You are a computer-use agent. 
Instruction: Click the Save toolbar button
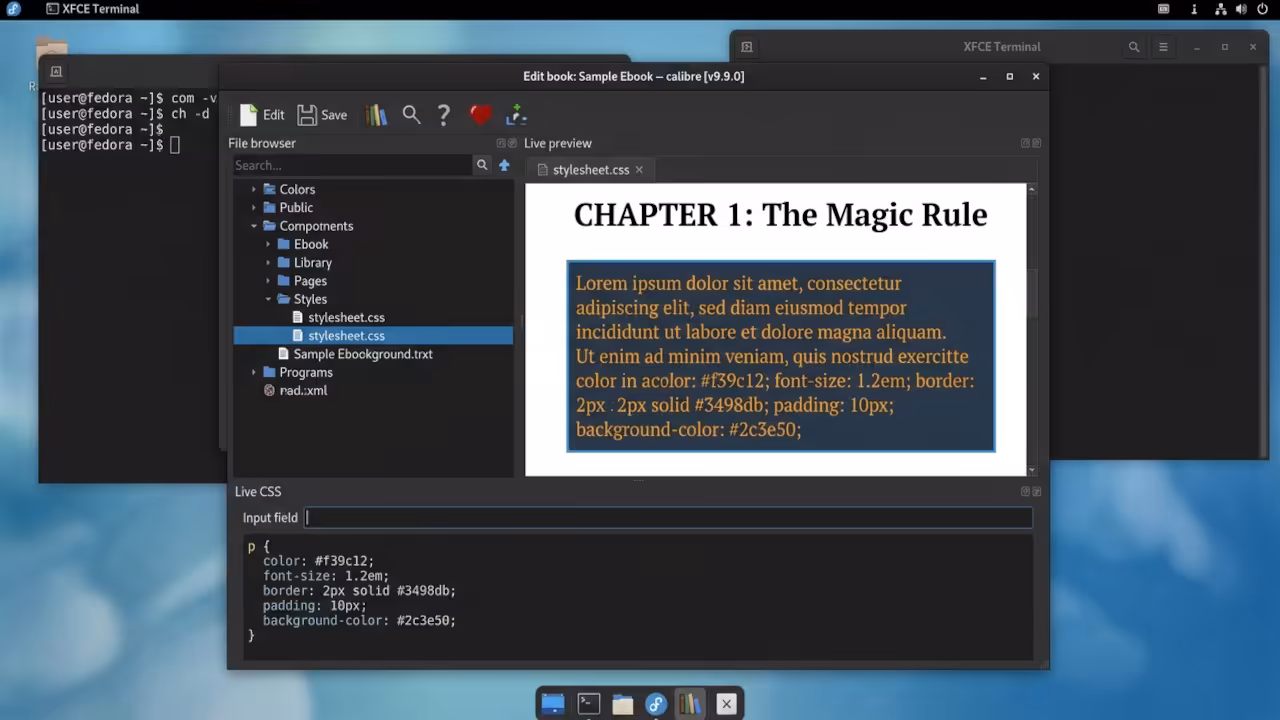point(322,115)
